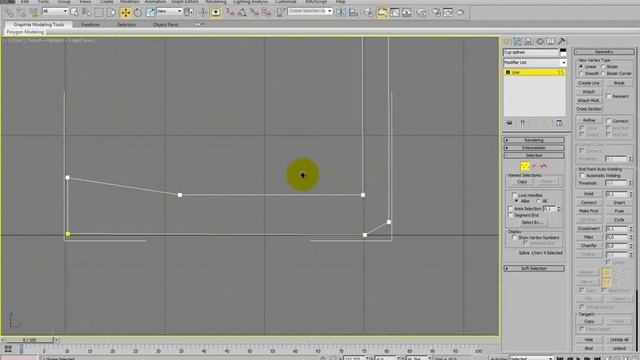Open the Create panel tab icon
Screen dimensions: 640x360
[x=507, y=41]
